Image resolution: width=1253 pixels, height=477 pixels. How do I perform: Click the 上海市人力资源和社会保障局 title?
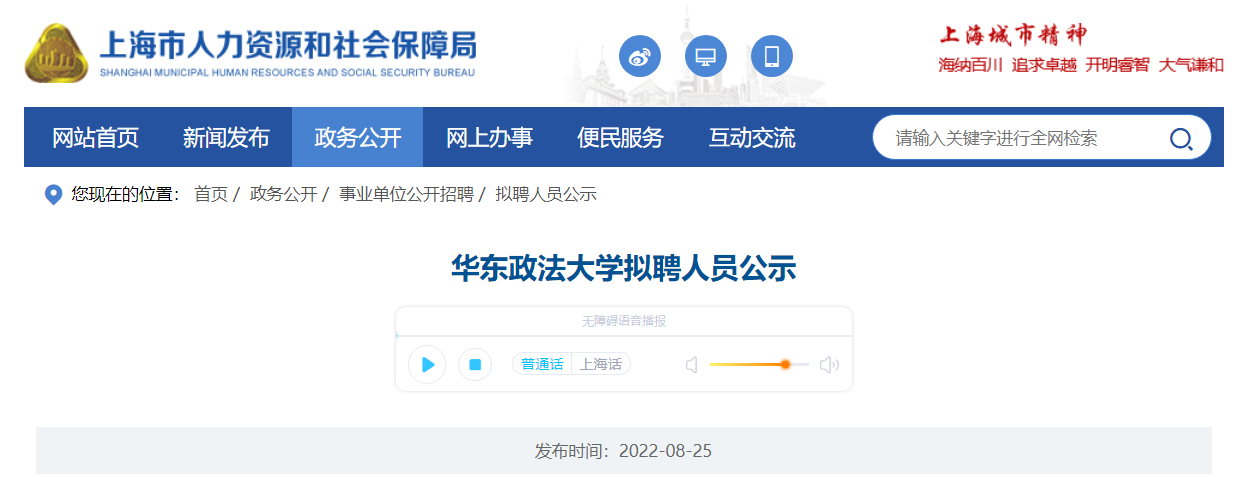pos(288,45)
